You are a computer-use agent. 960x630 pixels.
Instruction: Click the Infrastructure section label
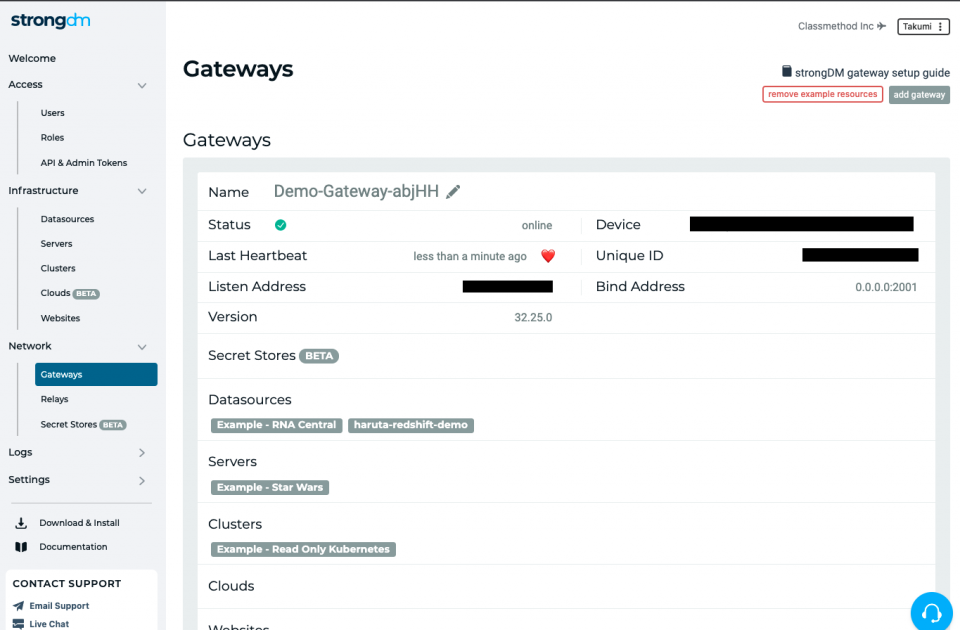coord(43,190)
